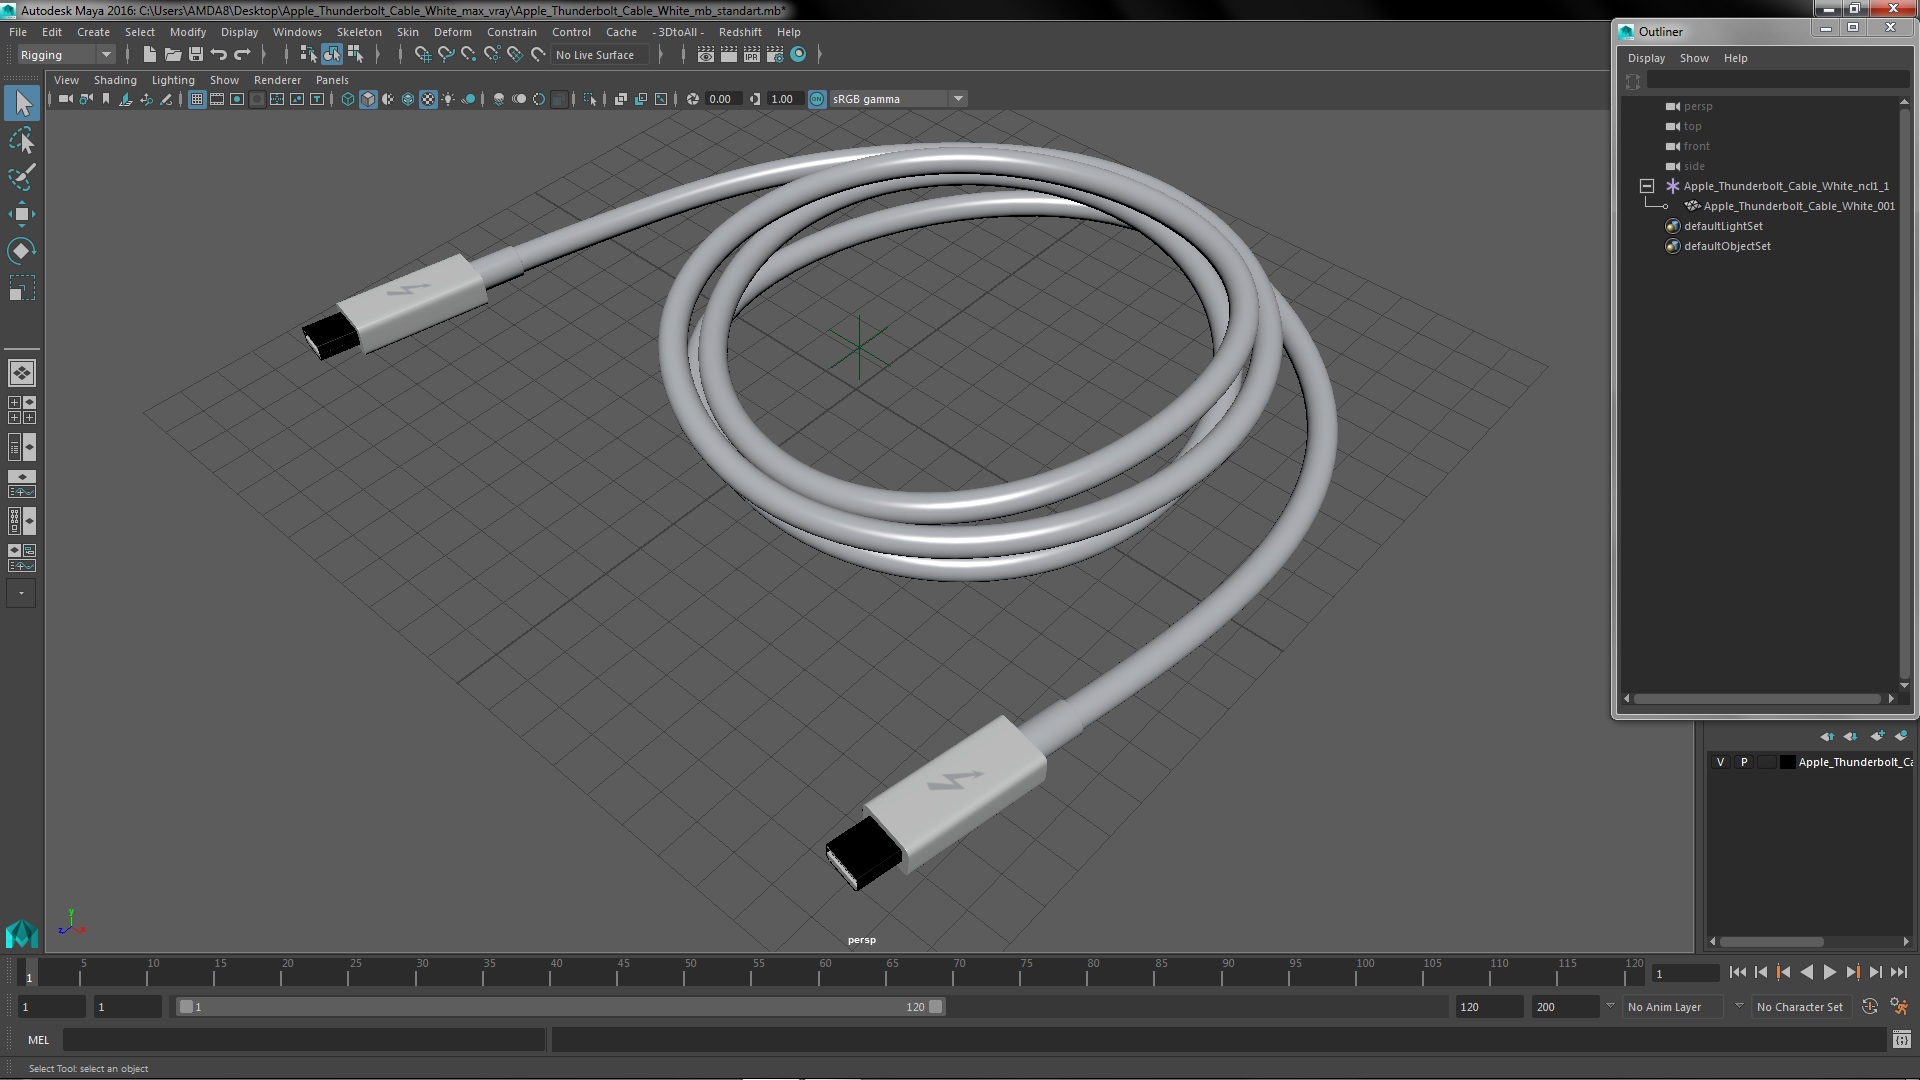Step to the next key button
The width and height of the screenshot is (1920, 1080).
pos(1852,972)
